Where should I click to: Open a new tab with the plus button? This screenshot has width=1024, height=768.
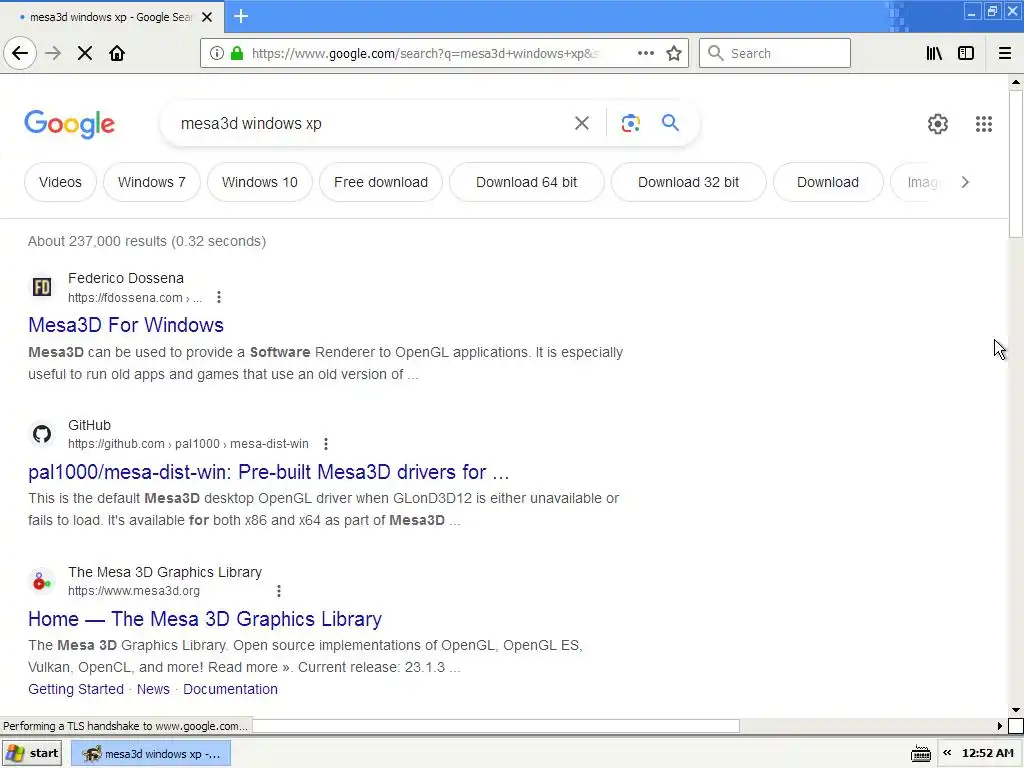[241, 16]
